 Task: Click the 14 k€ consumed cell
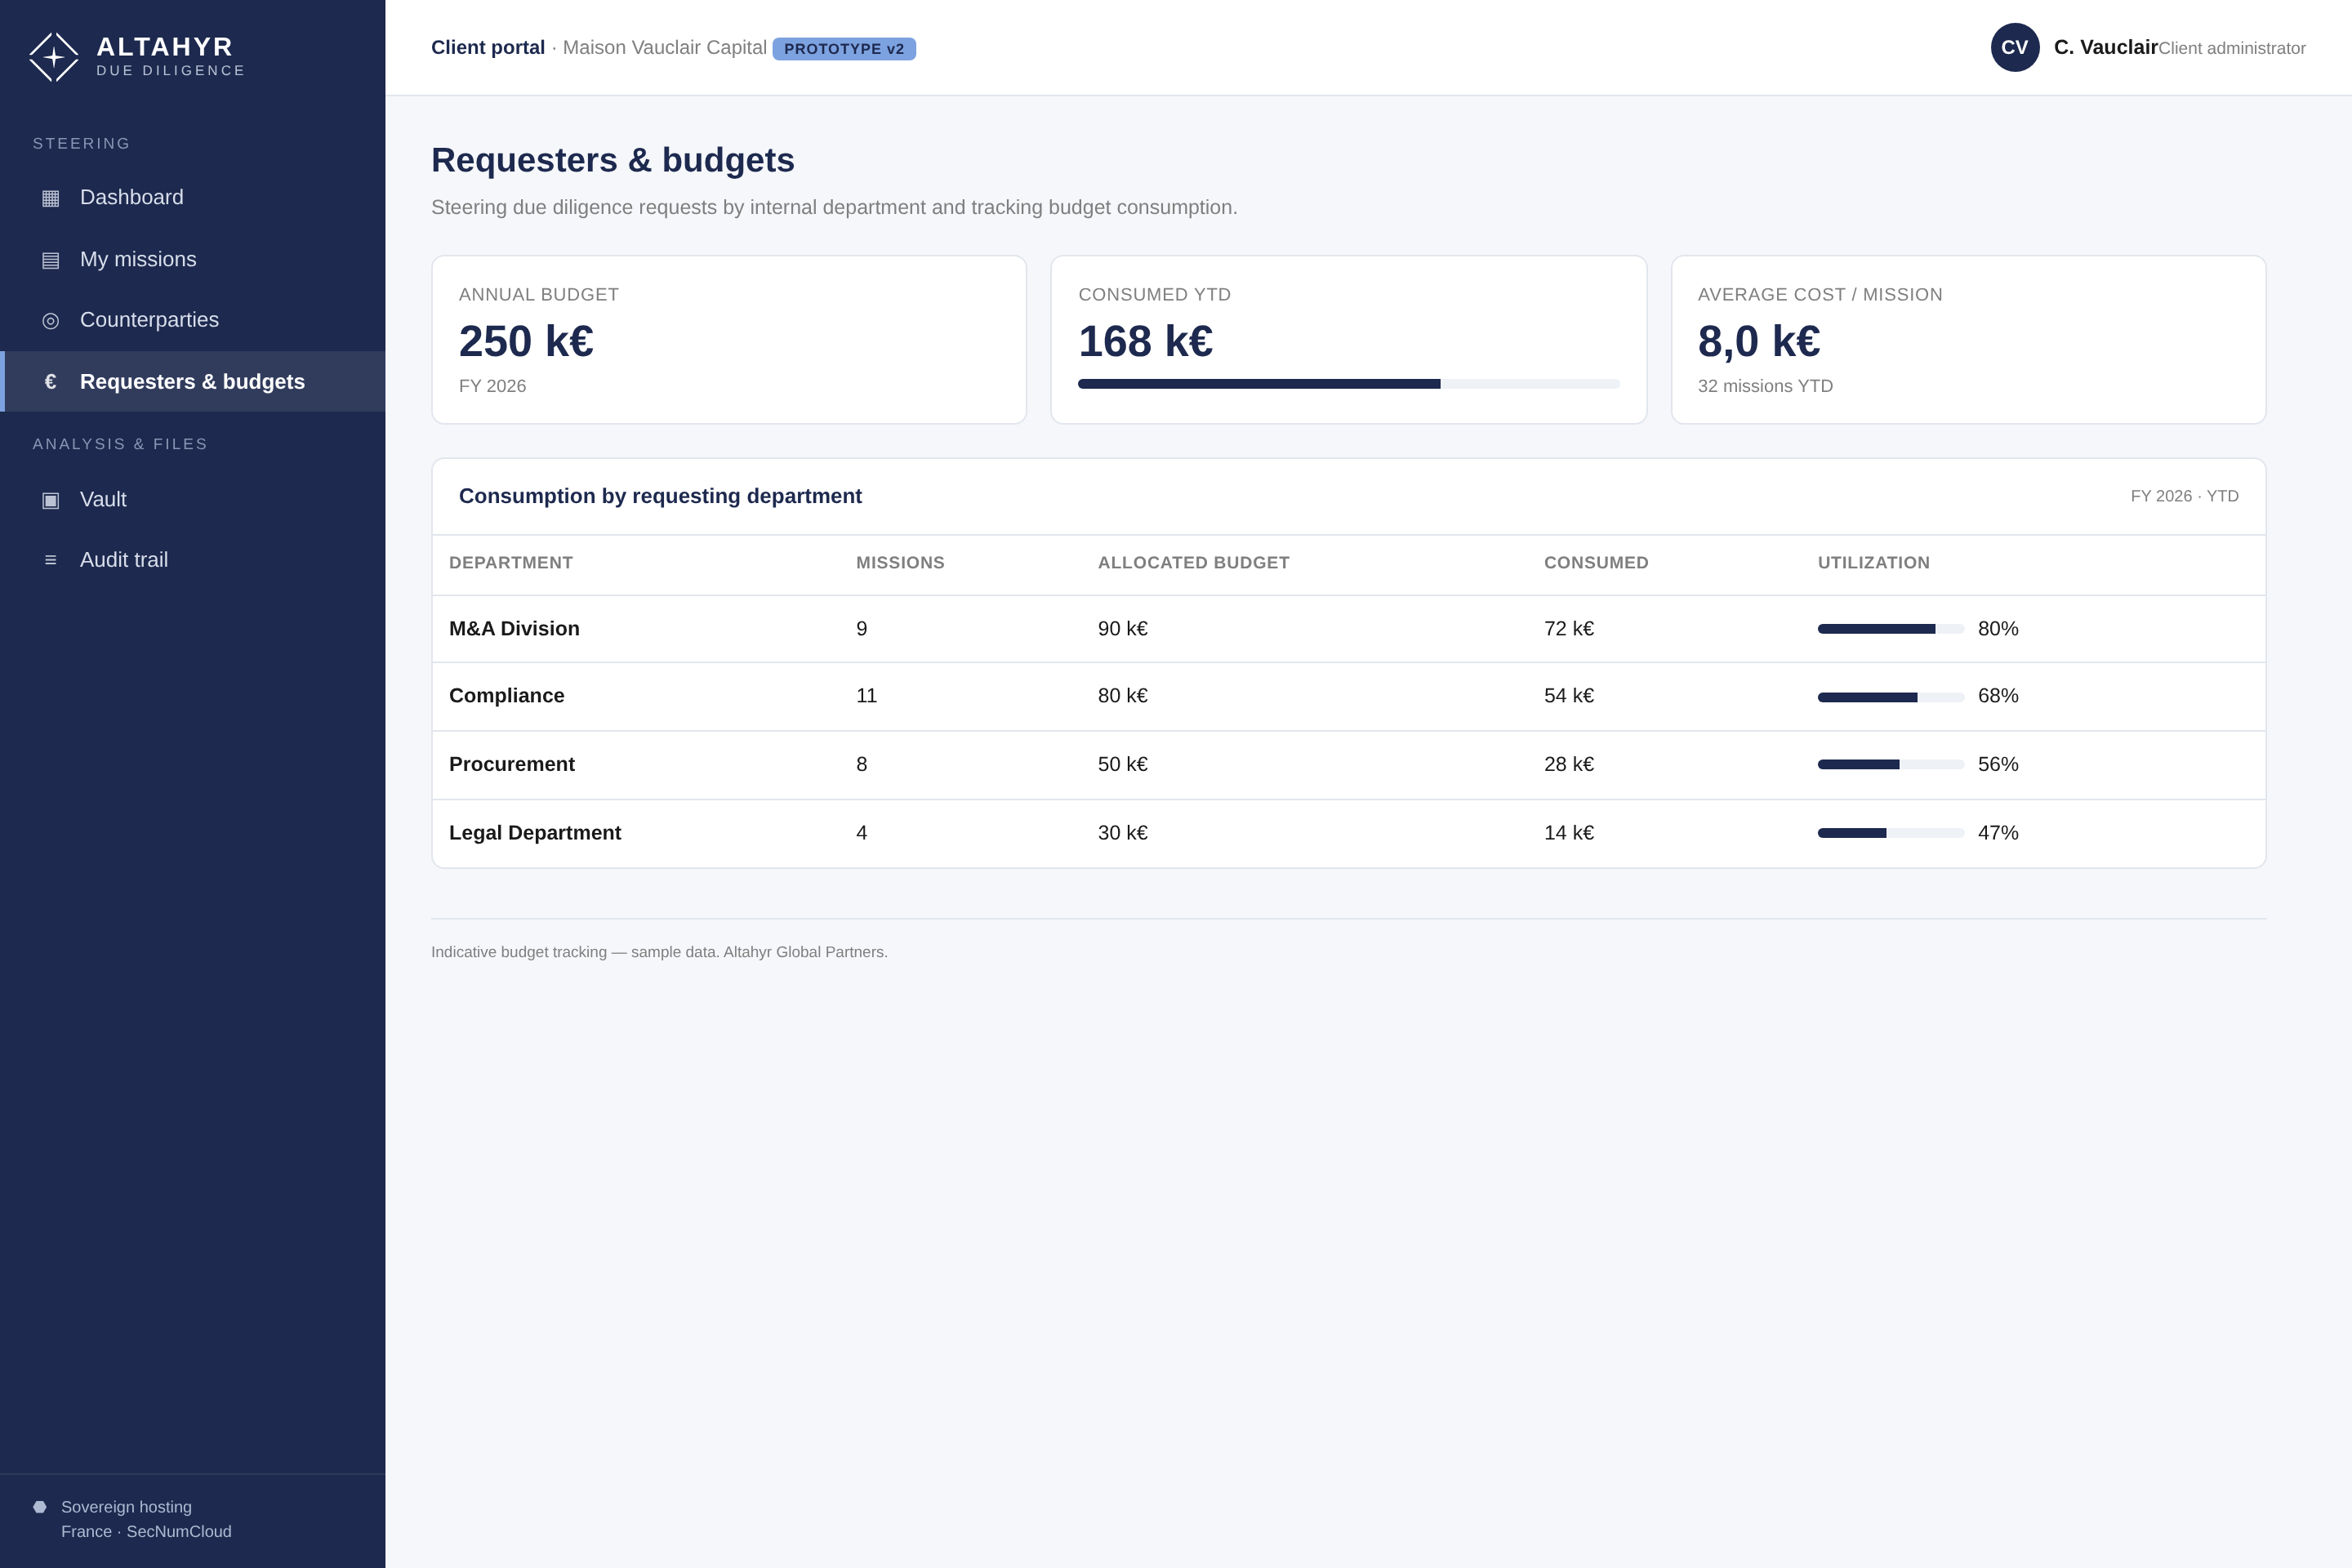point(1569,833)
